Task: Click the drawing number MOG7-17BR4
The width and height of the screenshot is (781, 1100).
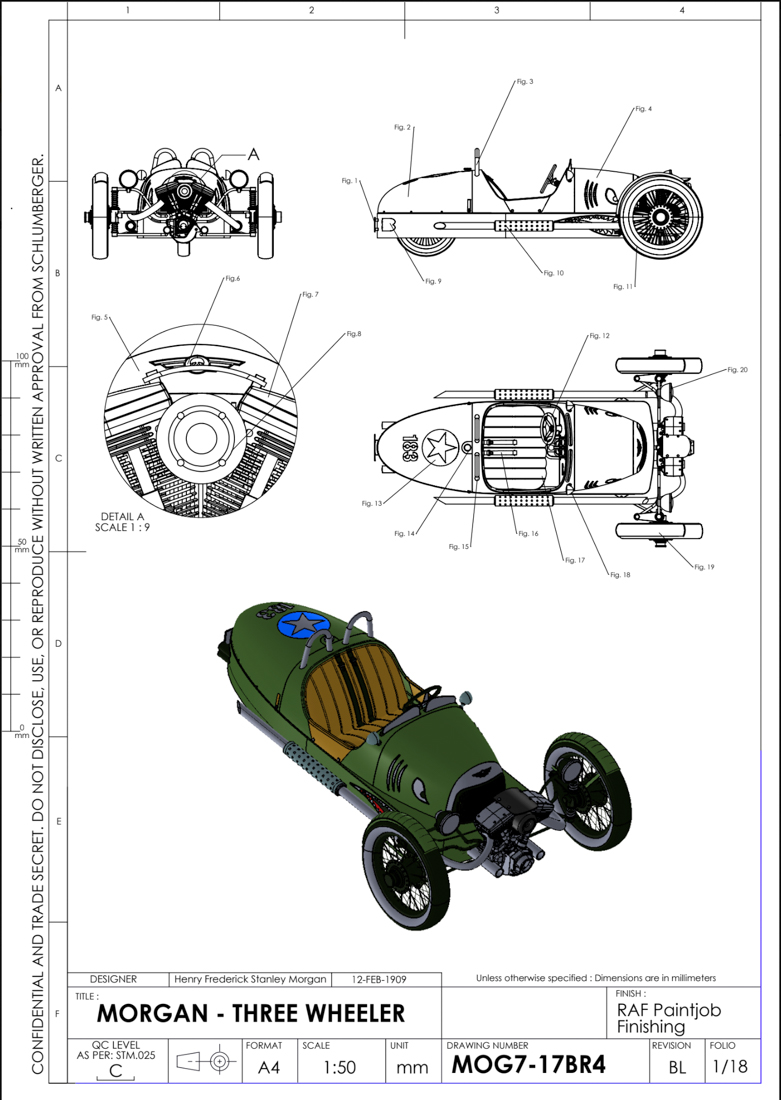Action: [528, 1065]
